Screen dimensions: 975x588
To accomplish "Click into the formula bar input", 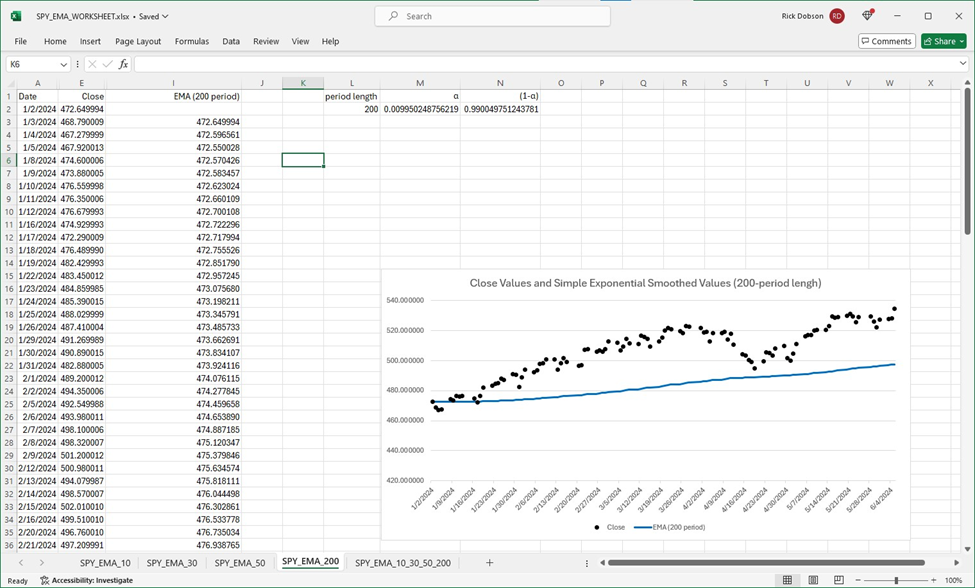I will click(x=546, y=64).
